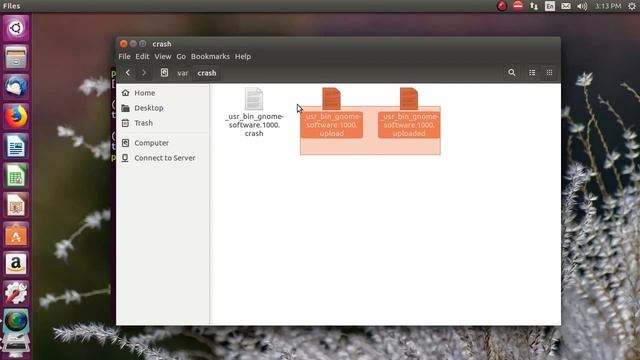Image resolution: width=640 pixels, height=360 pixels.
Task: Open the clock showing 3:13 PM
Action: [608, 6]
